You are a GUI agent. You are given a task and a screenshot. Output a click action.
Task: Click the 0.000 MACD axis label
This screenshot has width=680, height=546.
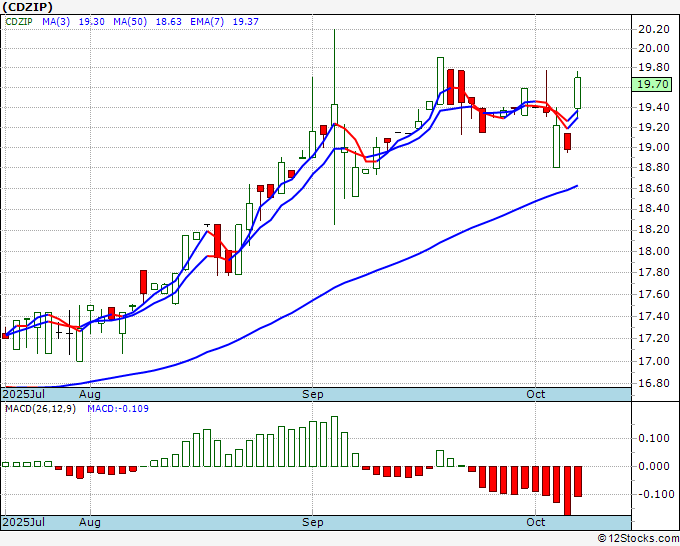point(654,466)
